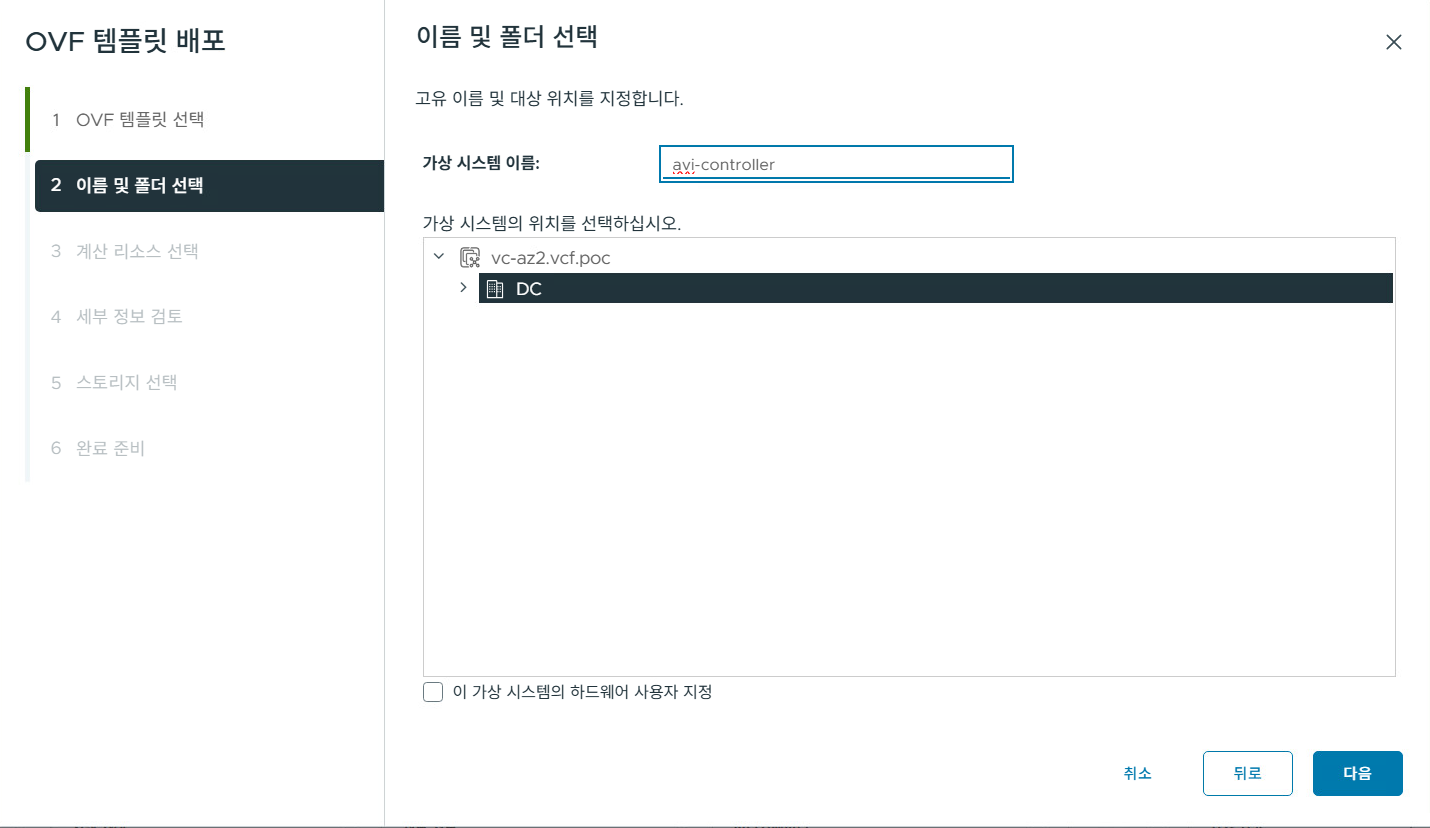Click the text 가상 시스템의 위치를 선택하십시오
The width and height of the screenshot is (1430, 828).
coord(552,223)
